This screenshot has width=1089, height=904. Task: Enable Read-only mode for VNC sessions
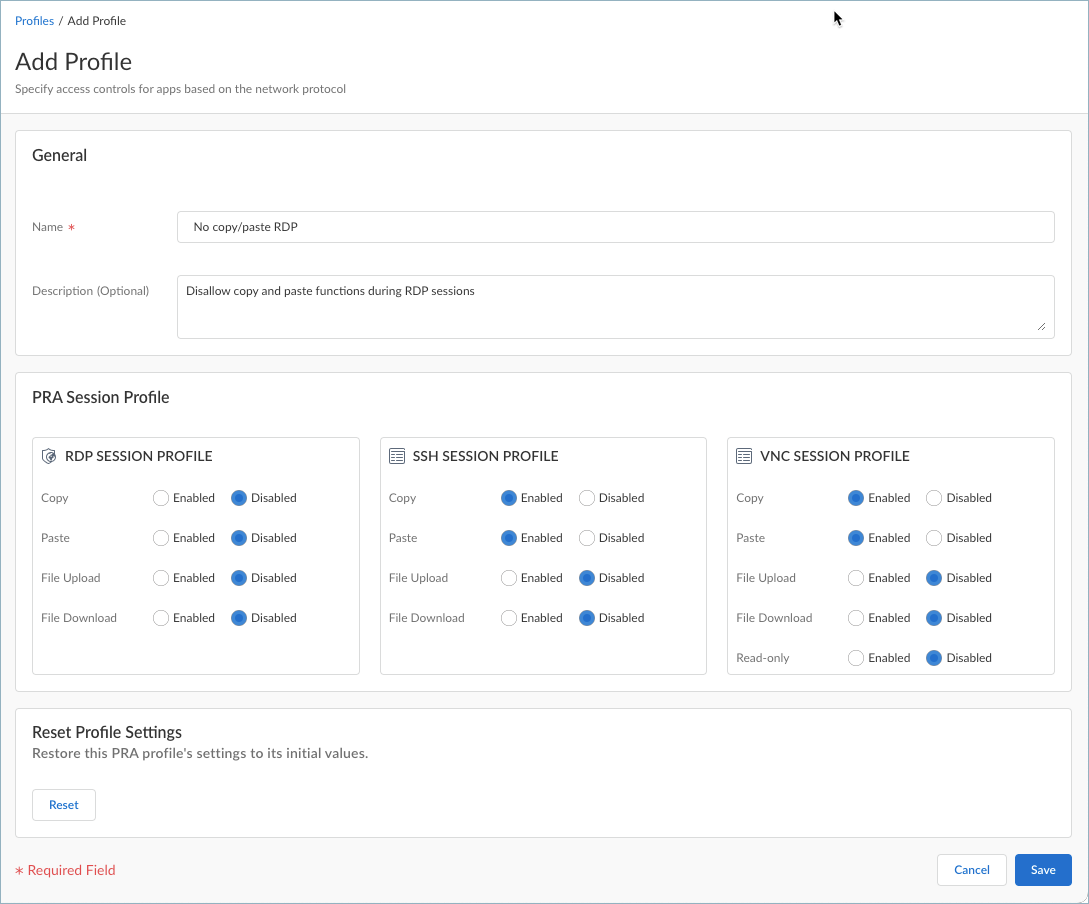(x=855, y=657)
